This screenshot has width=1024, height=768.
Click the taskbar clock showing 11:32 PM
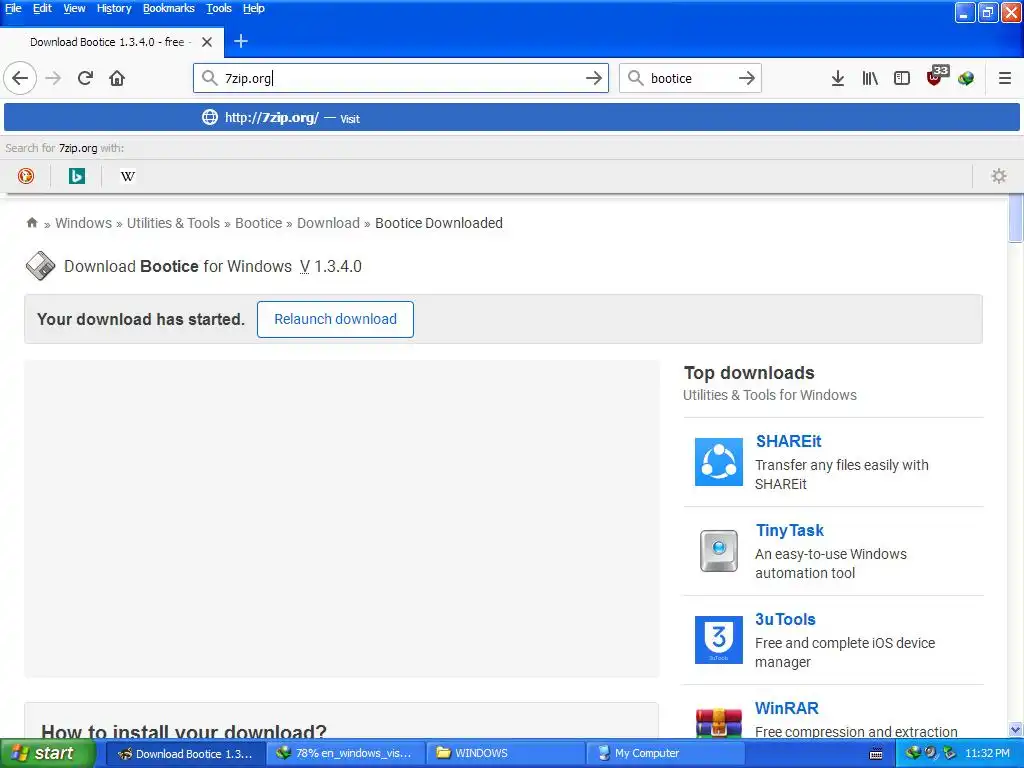(x=987, y=754)
